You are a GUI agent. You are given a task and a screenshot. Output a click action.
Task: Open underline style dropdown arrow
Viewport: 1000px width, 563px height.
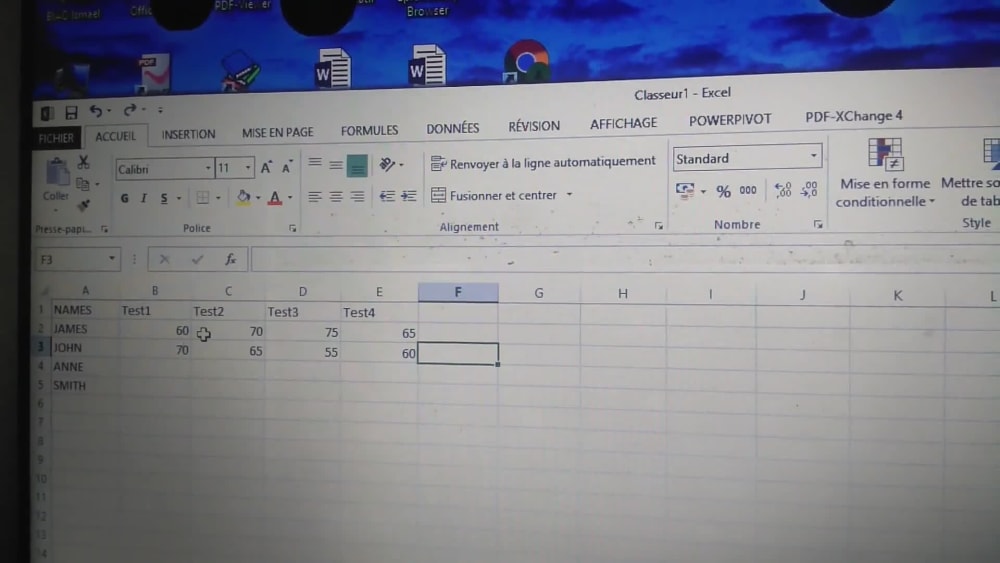point(179,198)
